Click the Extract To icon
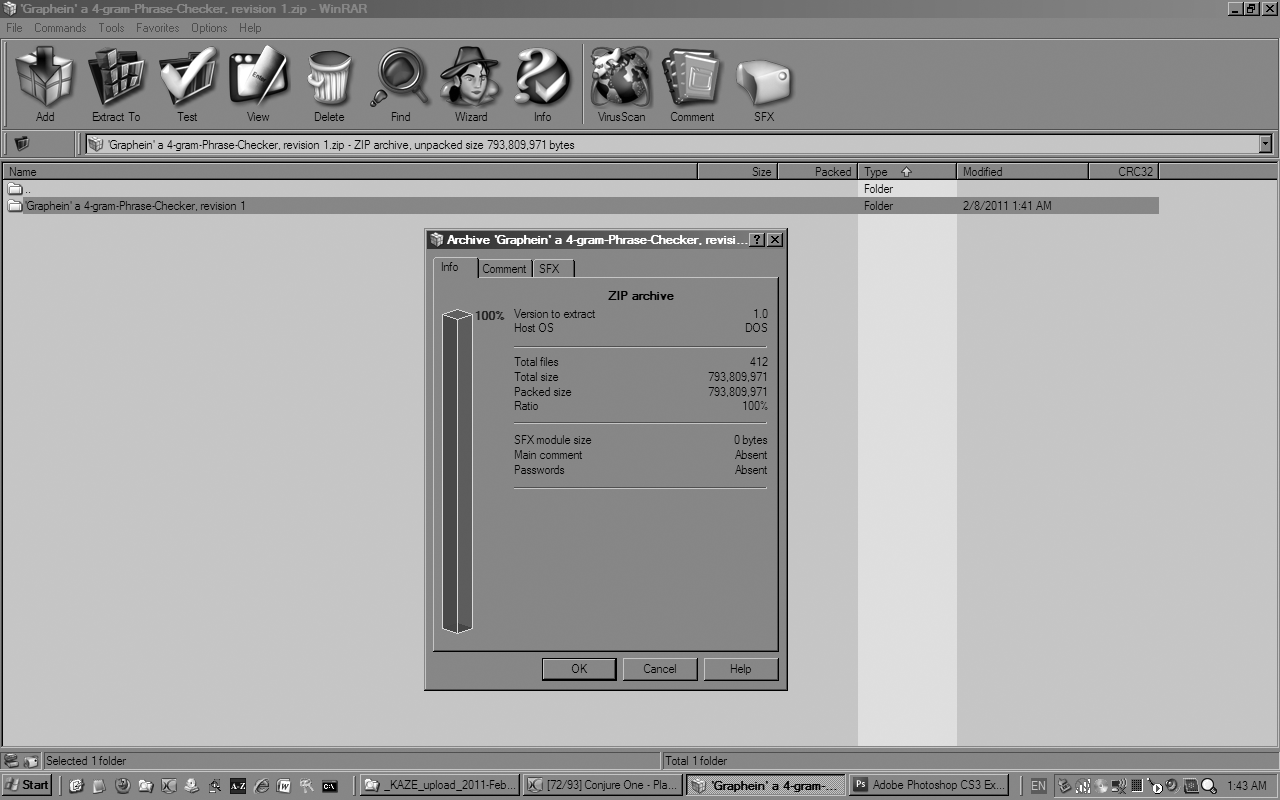The image size is (1280, 800). click(116, 85)
